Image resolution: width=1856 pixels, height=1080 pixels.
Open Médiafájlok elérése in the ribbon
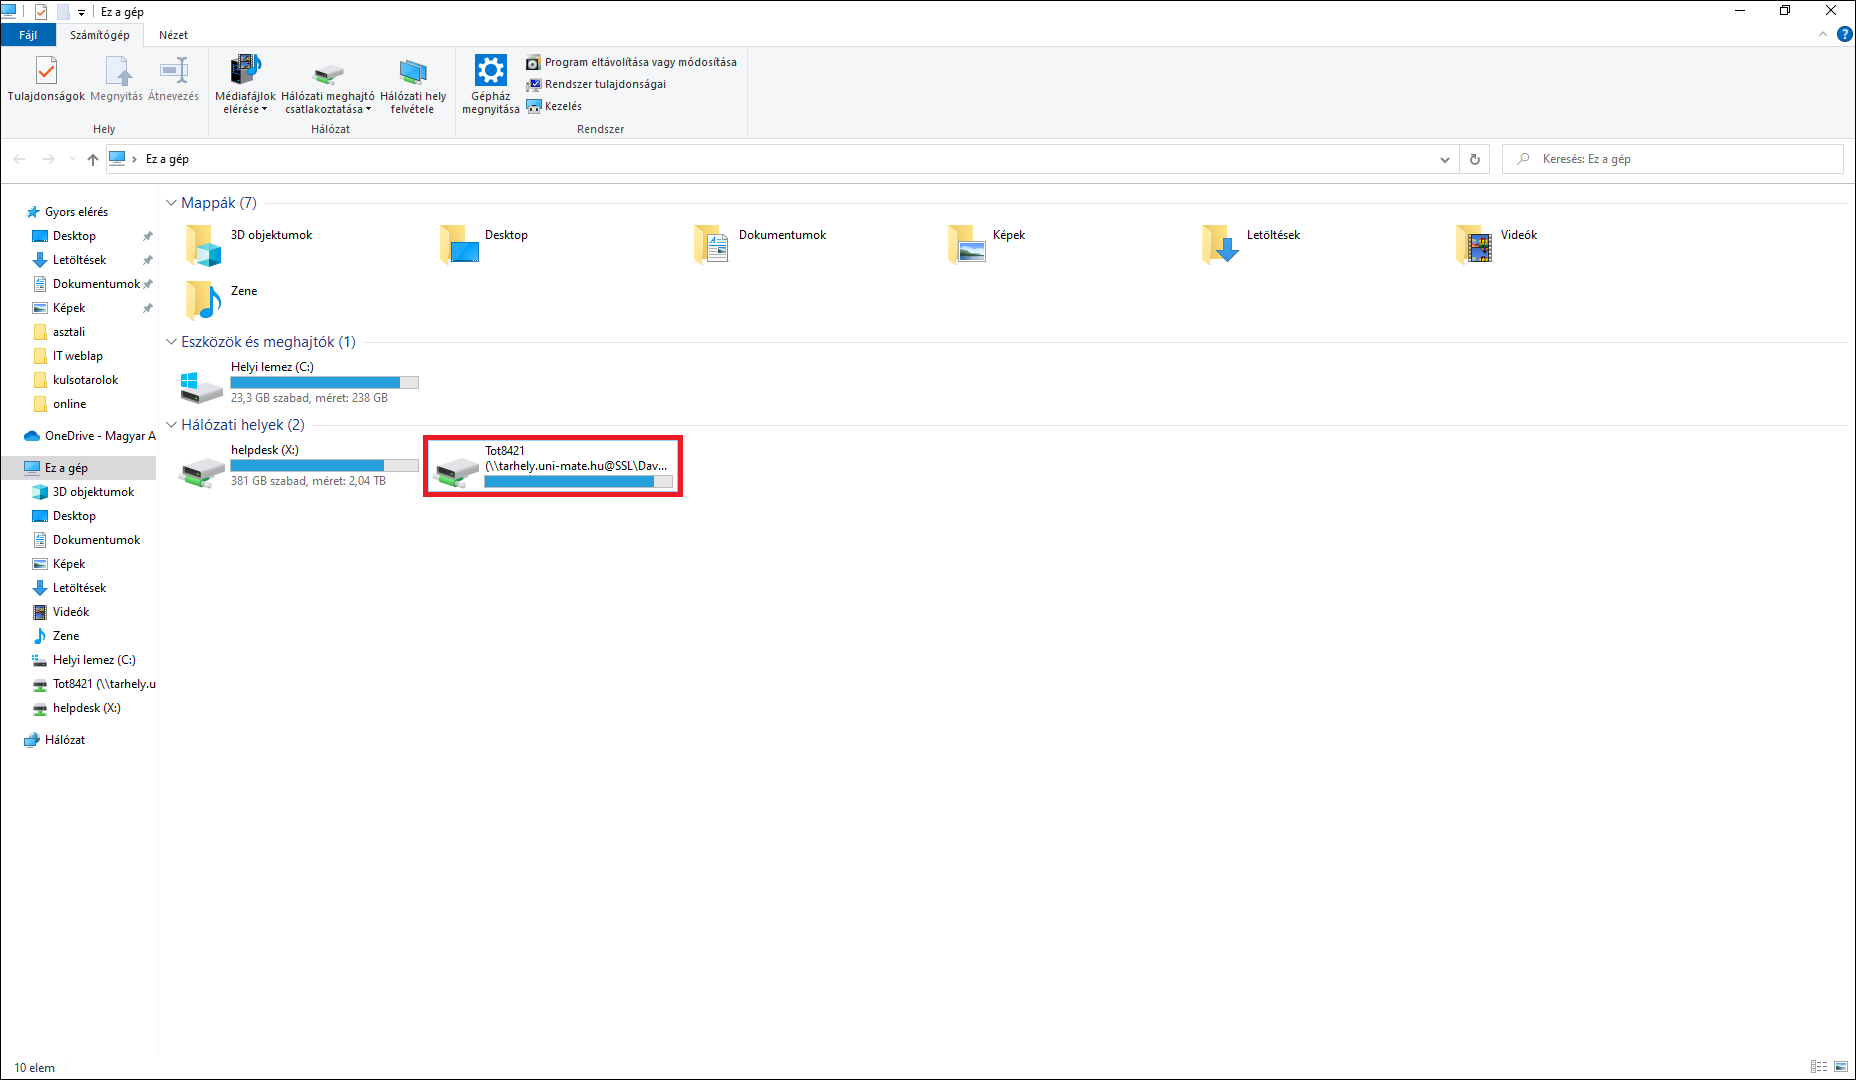[x=245, y=72]
